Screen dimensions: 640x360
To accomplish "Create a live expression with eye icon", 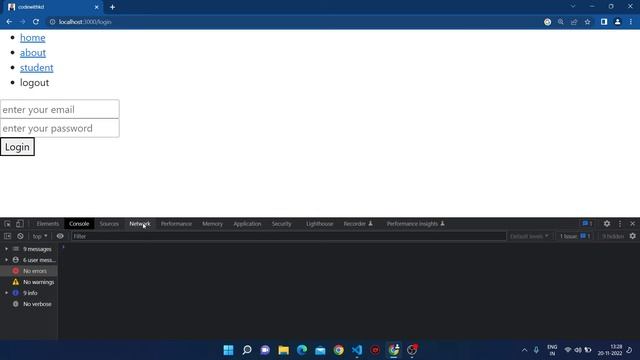I will [60, 236].
